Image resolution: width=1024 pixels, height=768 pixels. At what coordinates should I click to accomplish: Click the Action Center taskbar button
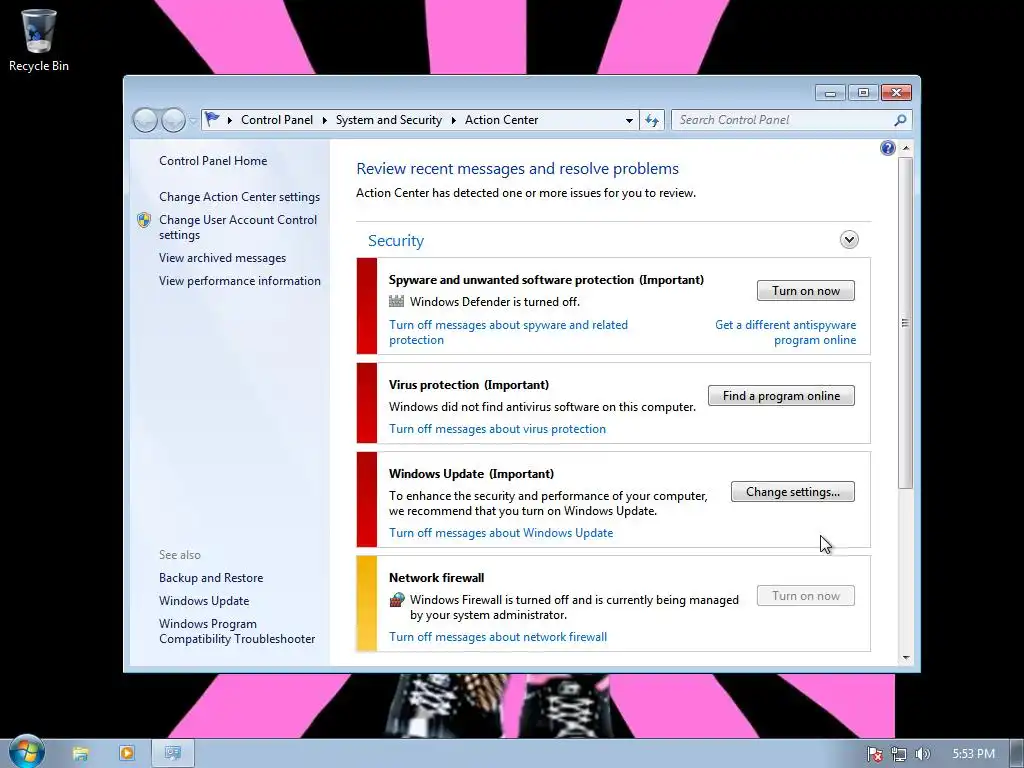(173, 753)
